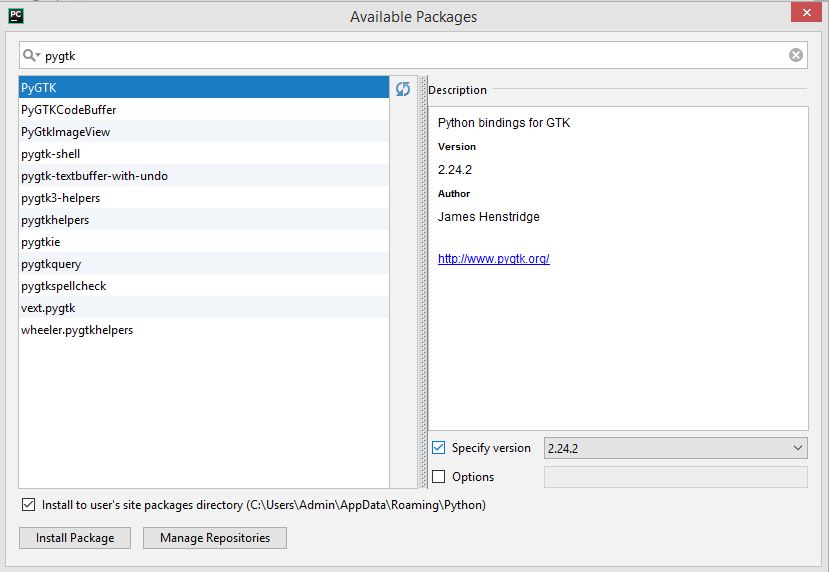This screenshot has height=572, width=829.
Task: Select PyGTKCodeBuffer in the package list
Action: point(204,109)
